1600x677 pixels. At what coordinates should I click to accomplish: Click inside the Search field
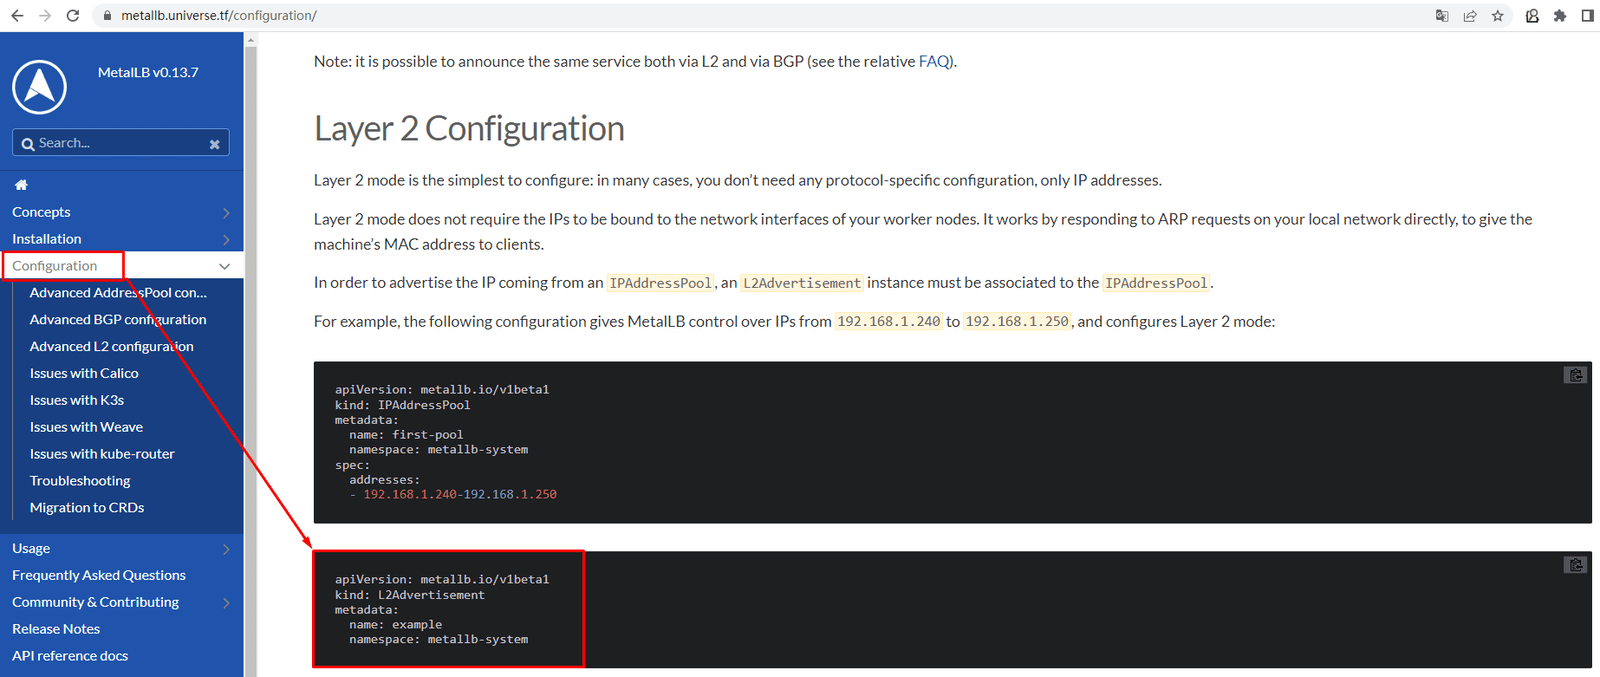pyautogui.click(x=120, y=143)
